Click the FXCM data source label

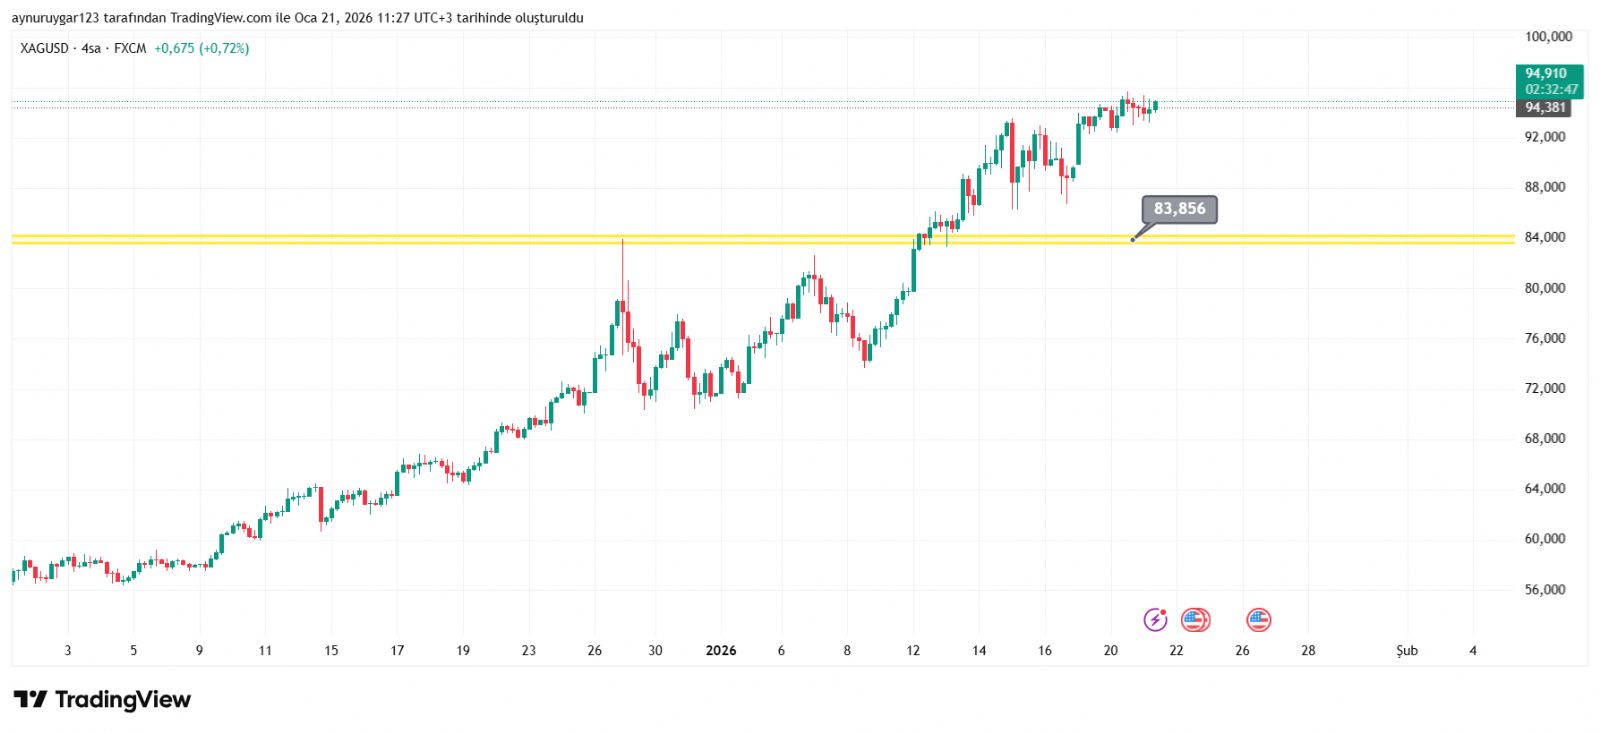click(x=130, y=48)
